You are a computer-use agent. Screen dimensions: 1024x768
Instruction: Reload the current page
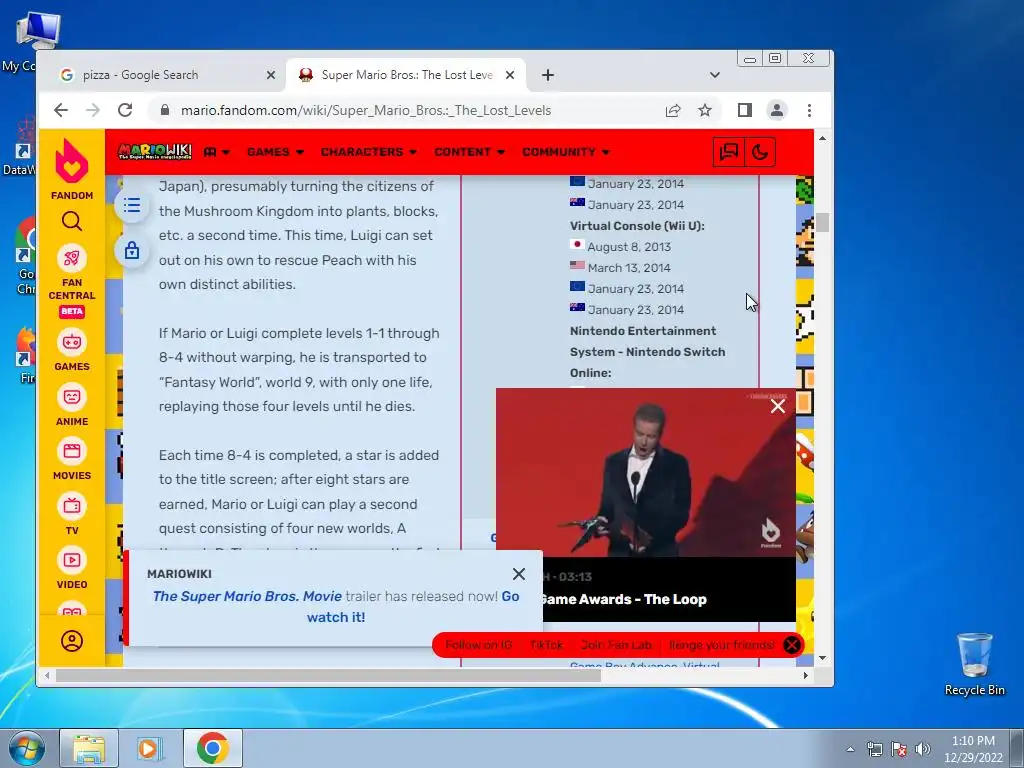125,110
